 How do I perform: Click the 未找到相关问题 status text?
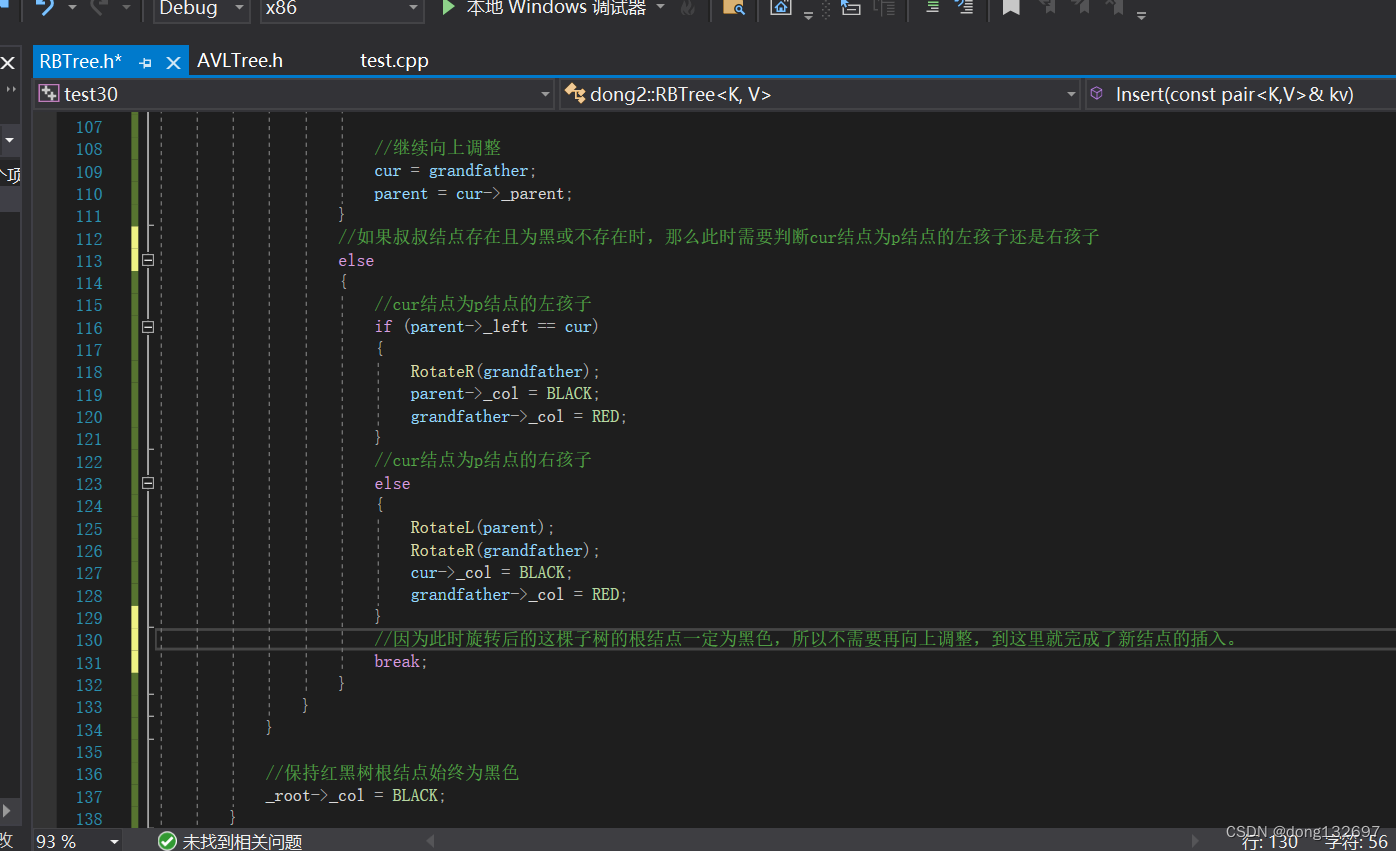point(242,842)
